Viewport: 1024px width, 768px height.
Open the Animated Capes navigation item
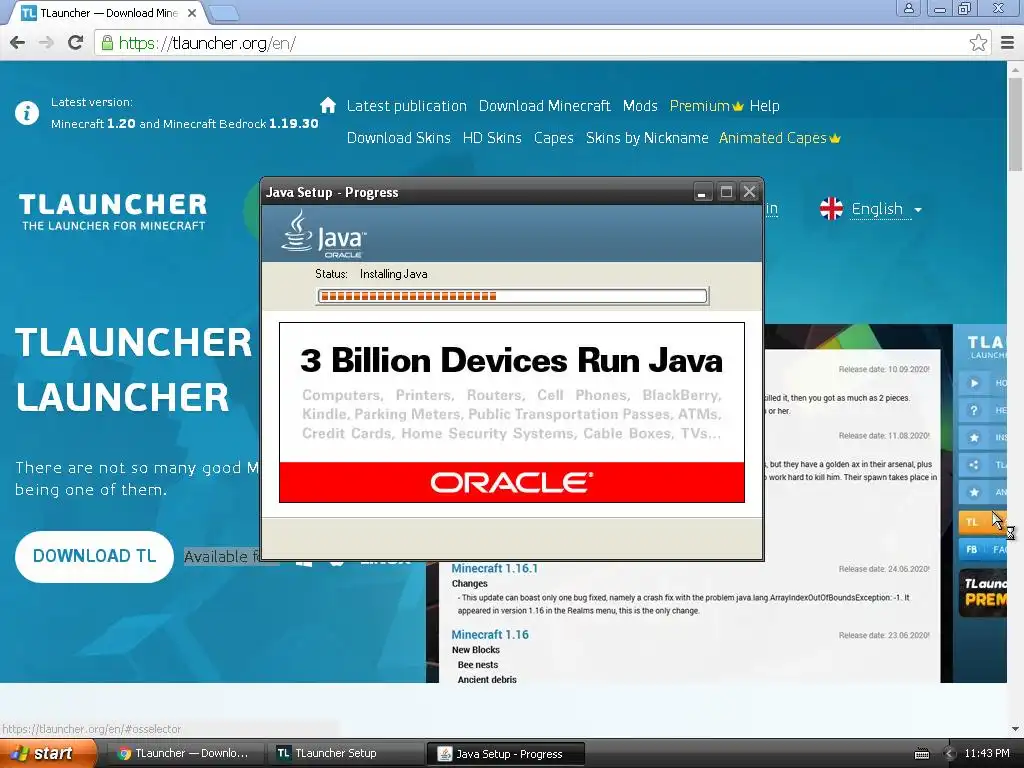pos(773,138)
